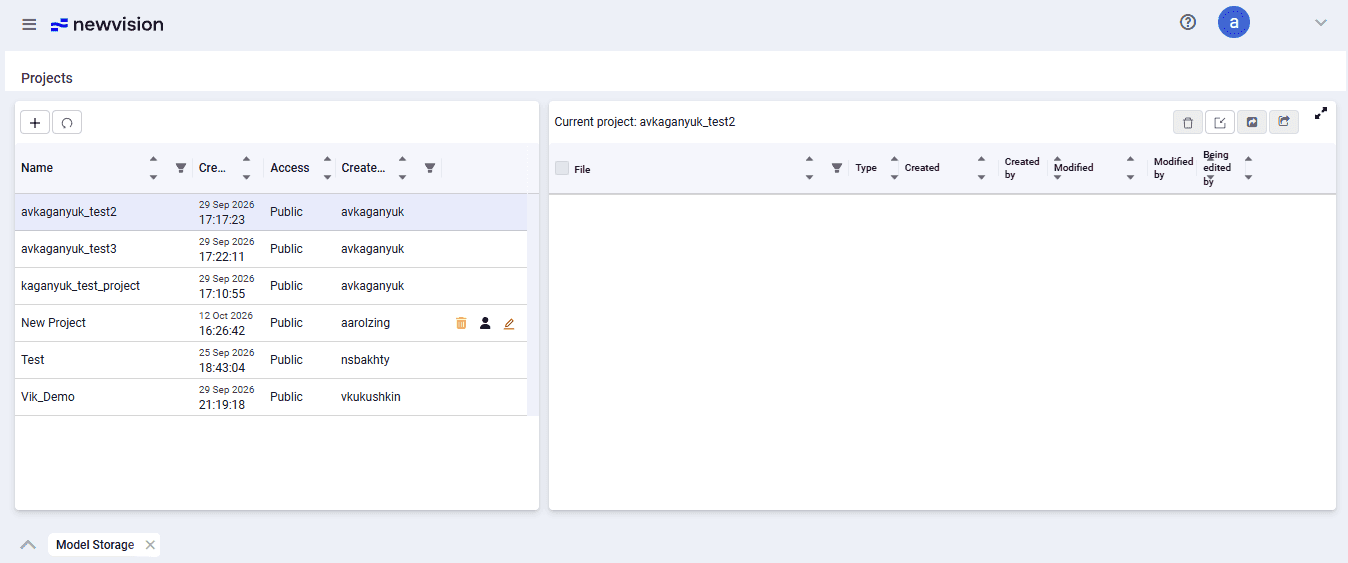Select project avkaganyuk_test2
The height and width of the screenshot is (563, 1348).
coord(69,212)
